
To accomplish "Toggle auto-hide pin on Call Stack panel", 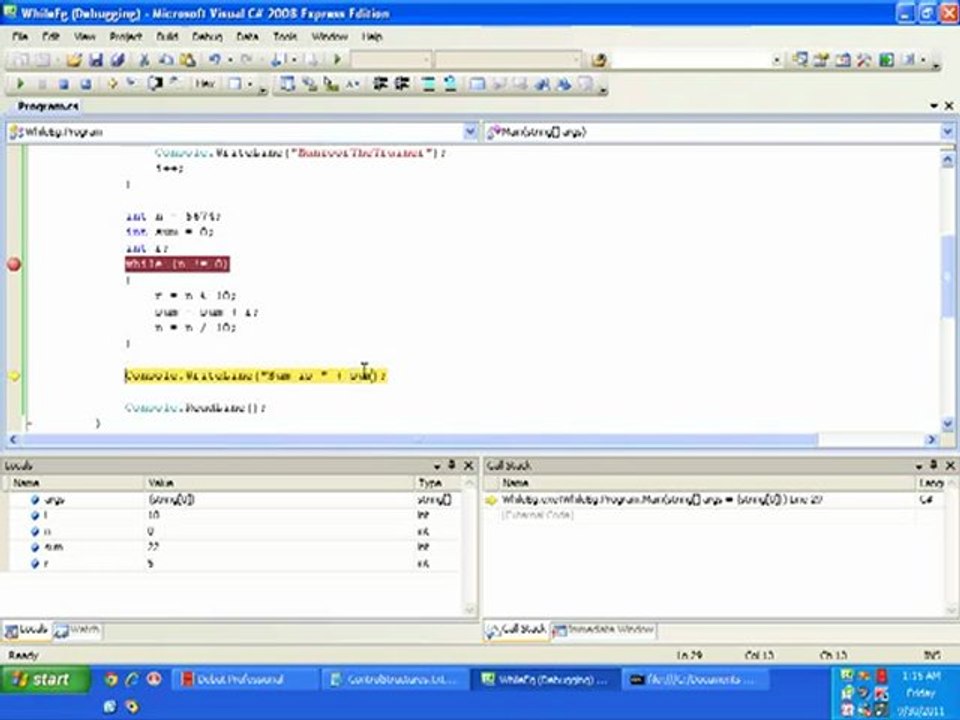I will [x=934, y=465].
